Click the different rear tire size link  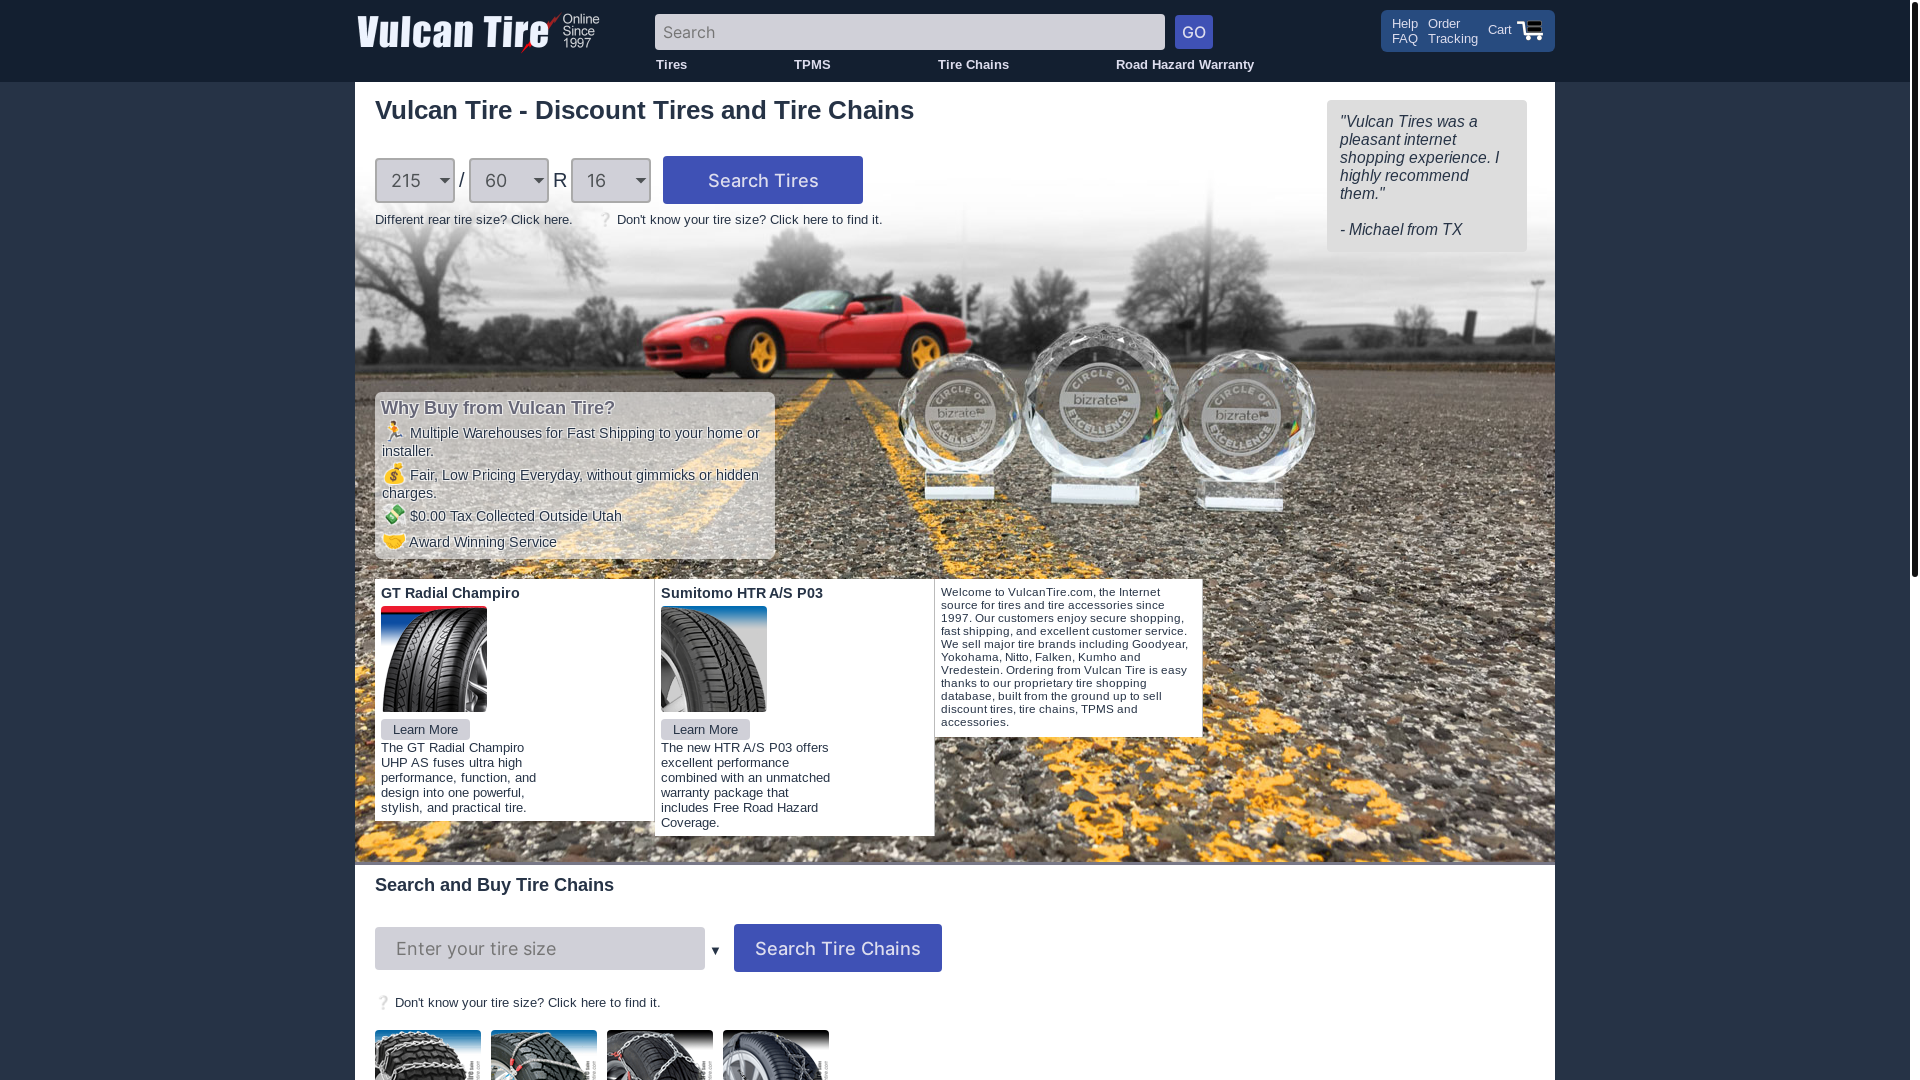tap(474, 220)
